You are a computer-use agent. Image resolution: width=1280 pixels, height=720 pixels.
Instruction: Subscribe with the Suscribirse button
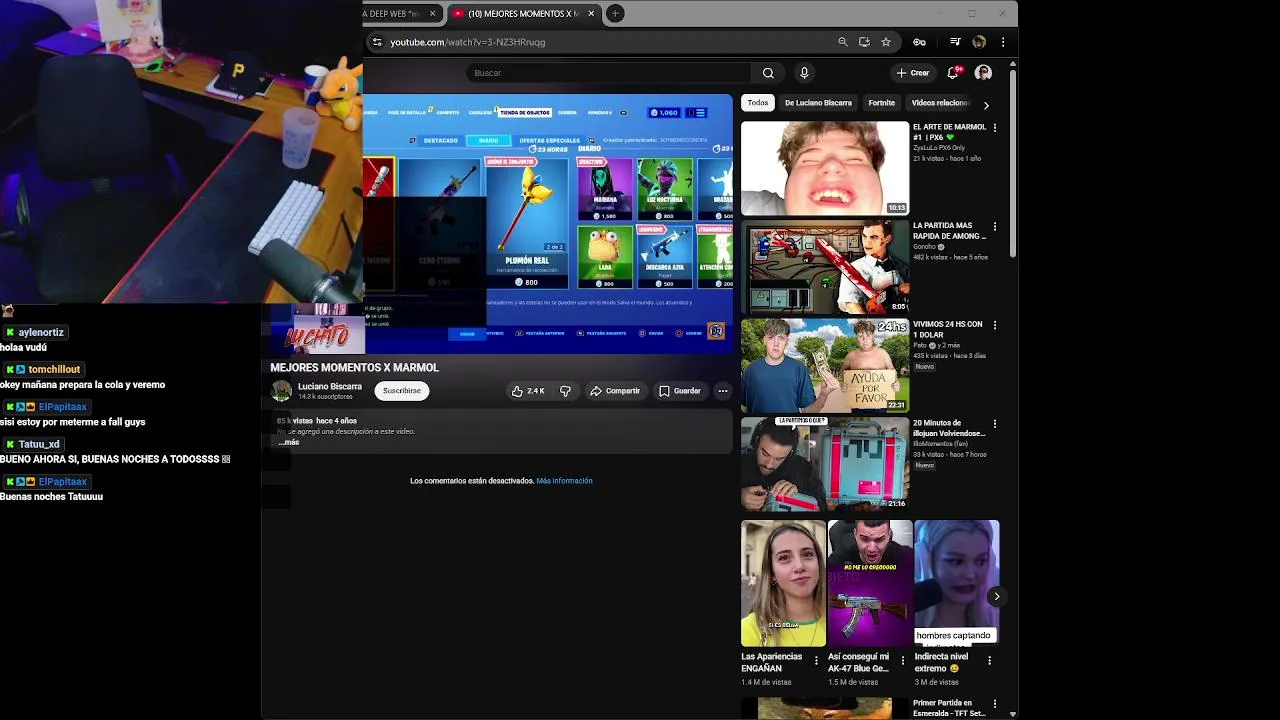(402, 391)
